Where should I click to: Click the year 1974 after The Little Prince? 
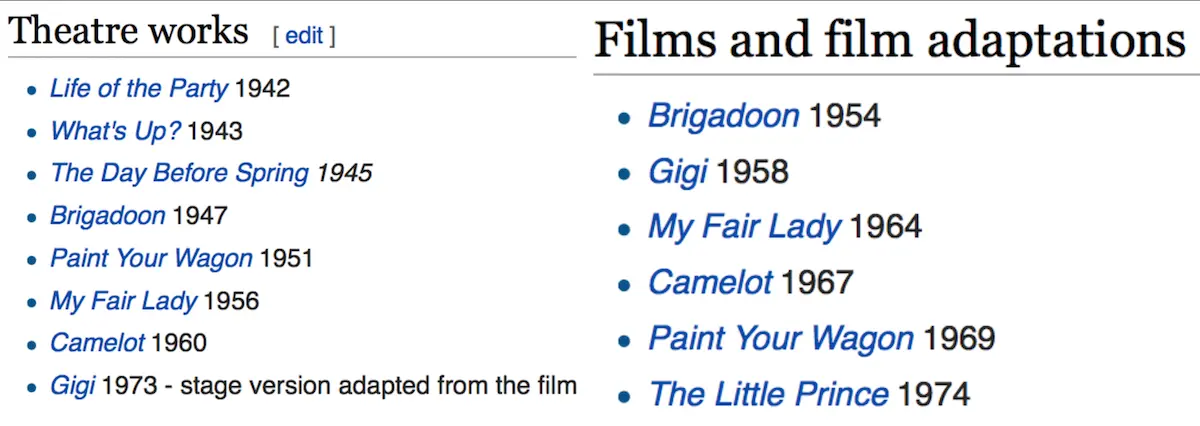[933, 394]
